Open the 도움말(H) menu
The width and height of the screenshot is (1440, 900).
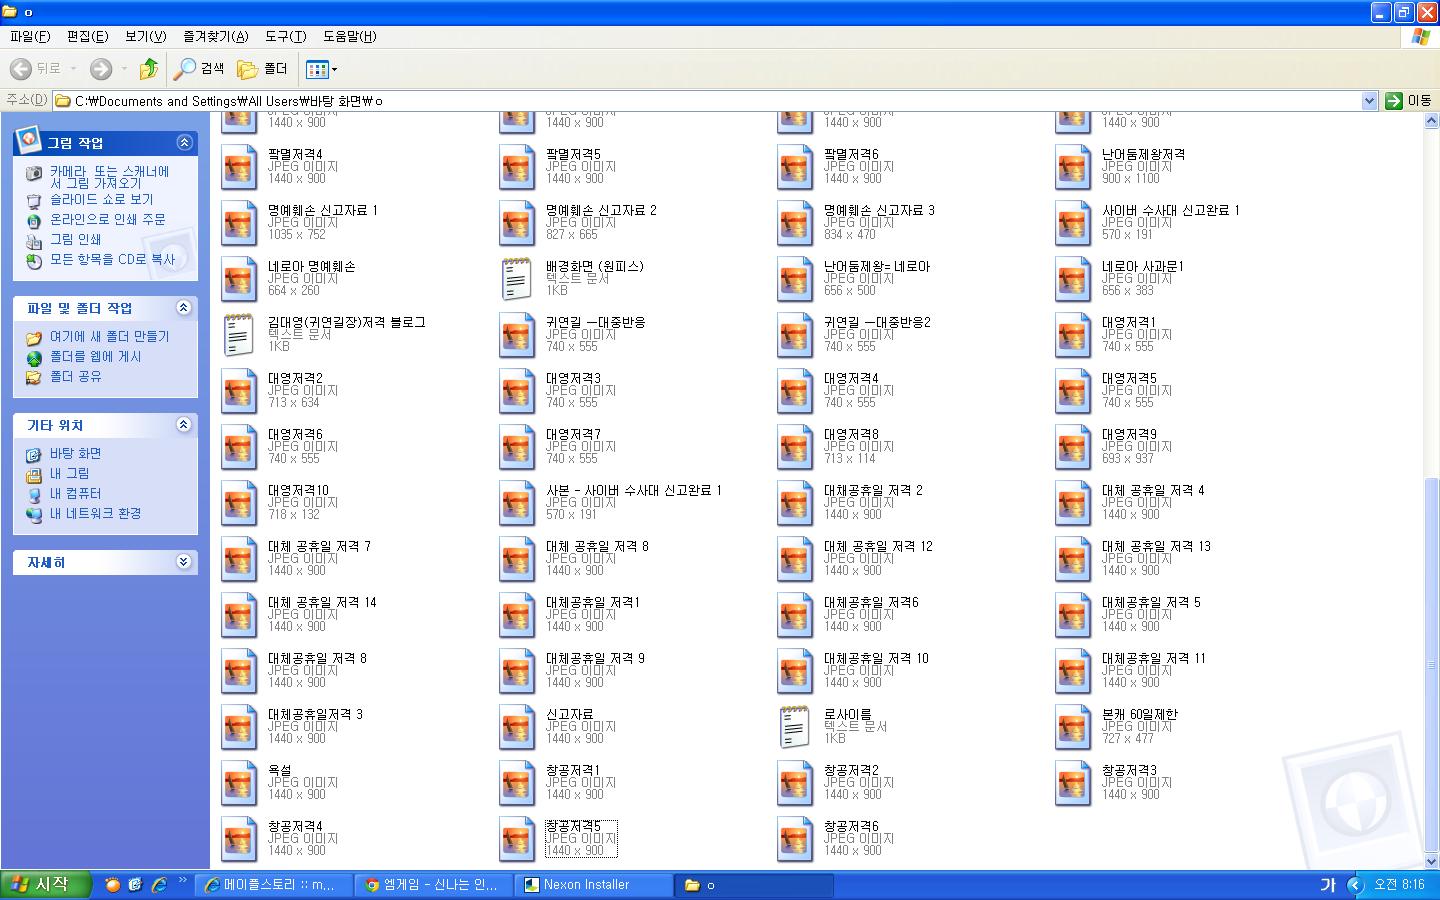pos(349,36)
